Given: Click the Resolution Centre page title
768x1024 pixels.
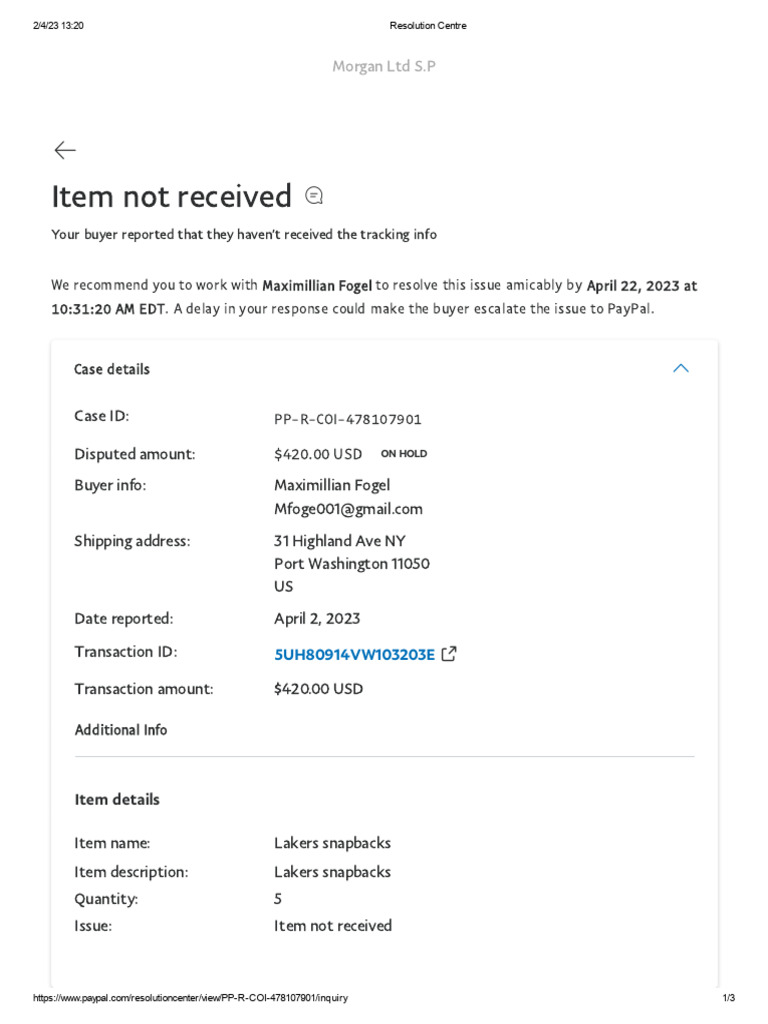Looking at the screenshot, I should pyautogui.click(x=427, y=26).
